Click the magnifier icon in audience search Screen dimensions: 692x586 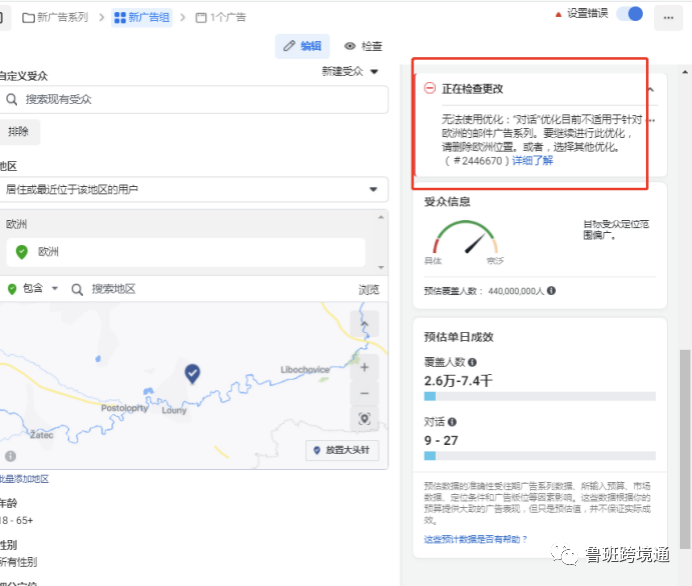pos(11,99)
